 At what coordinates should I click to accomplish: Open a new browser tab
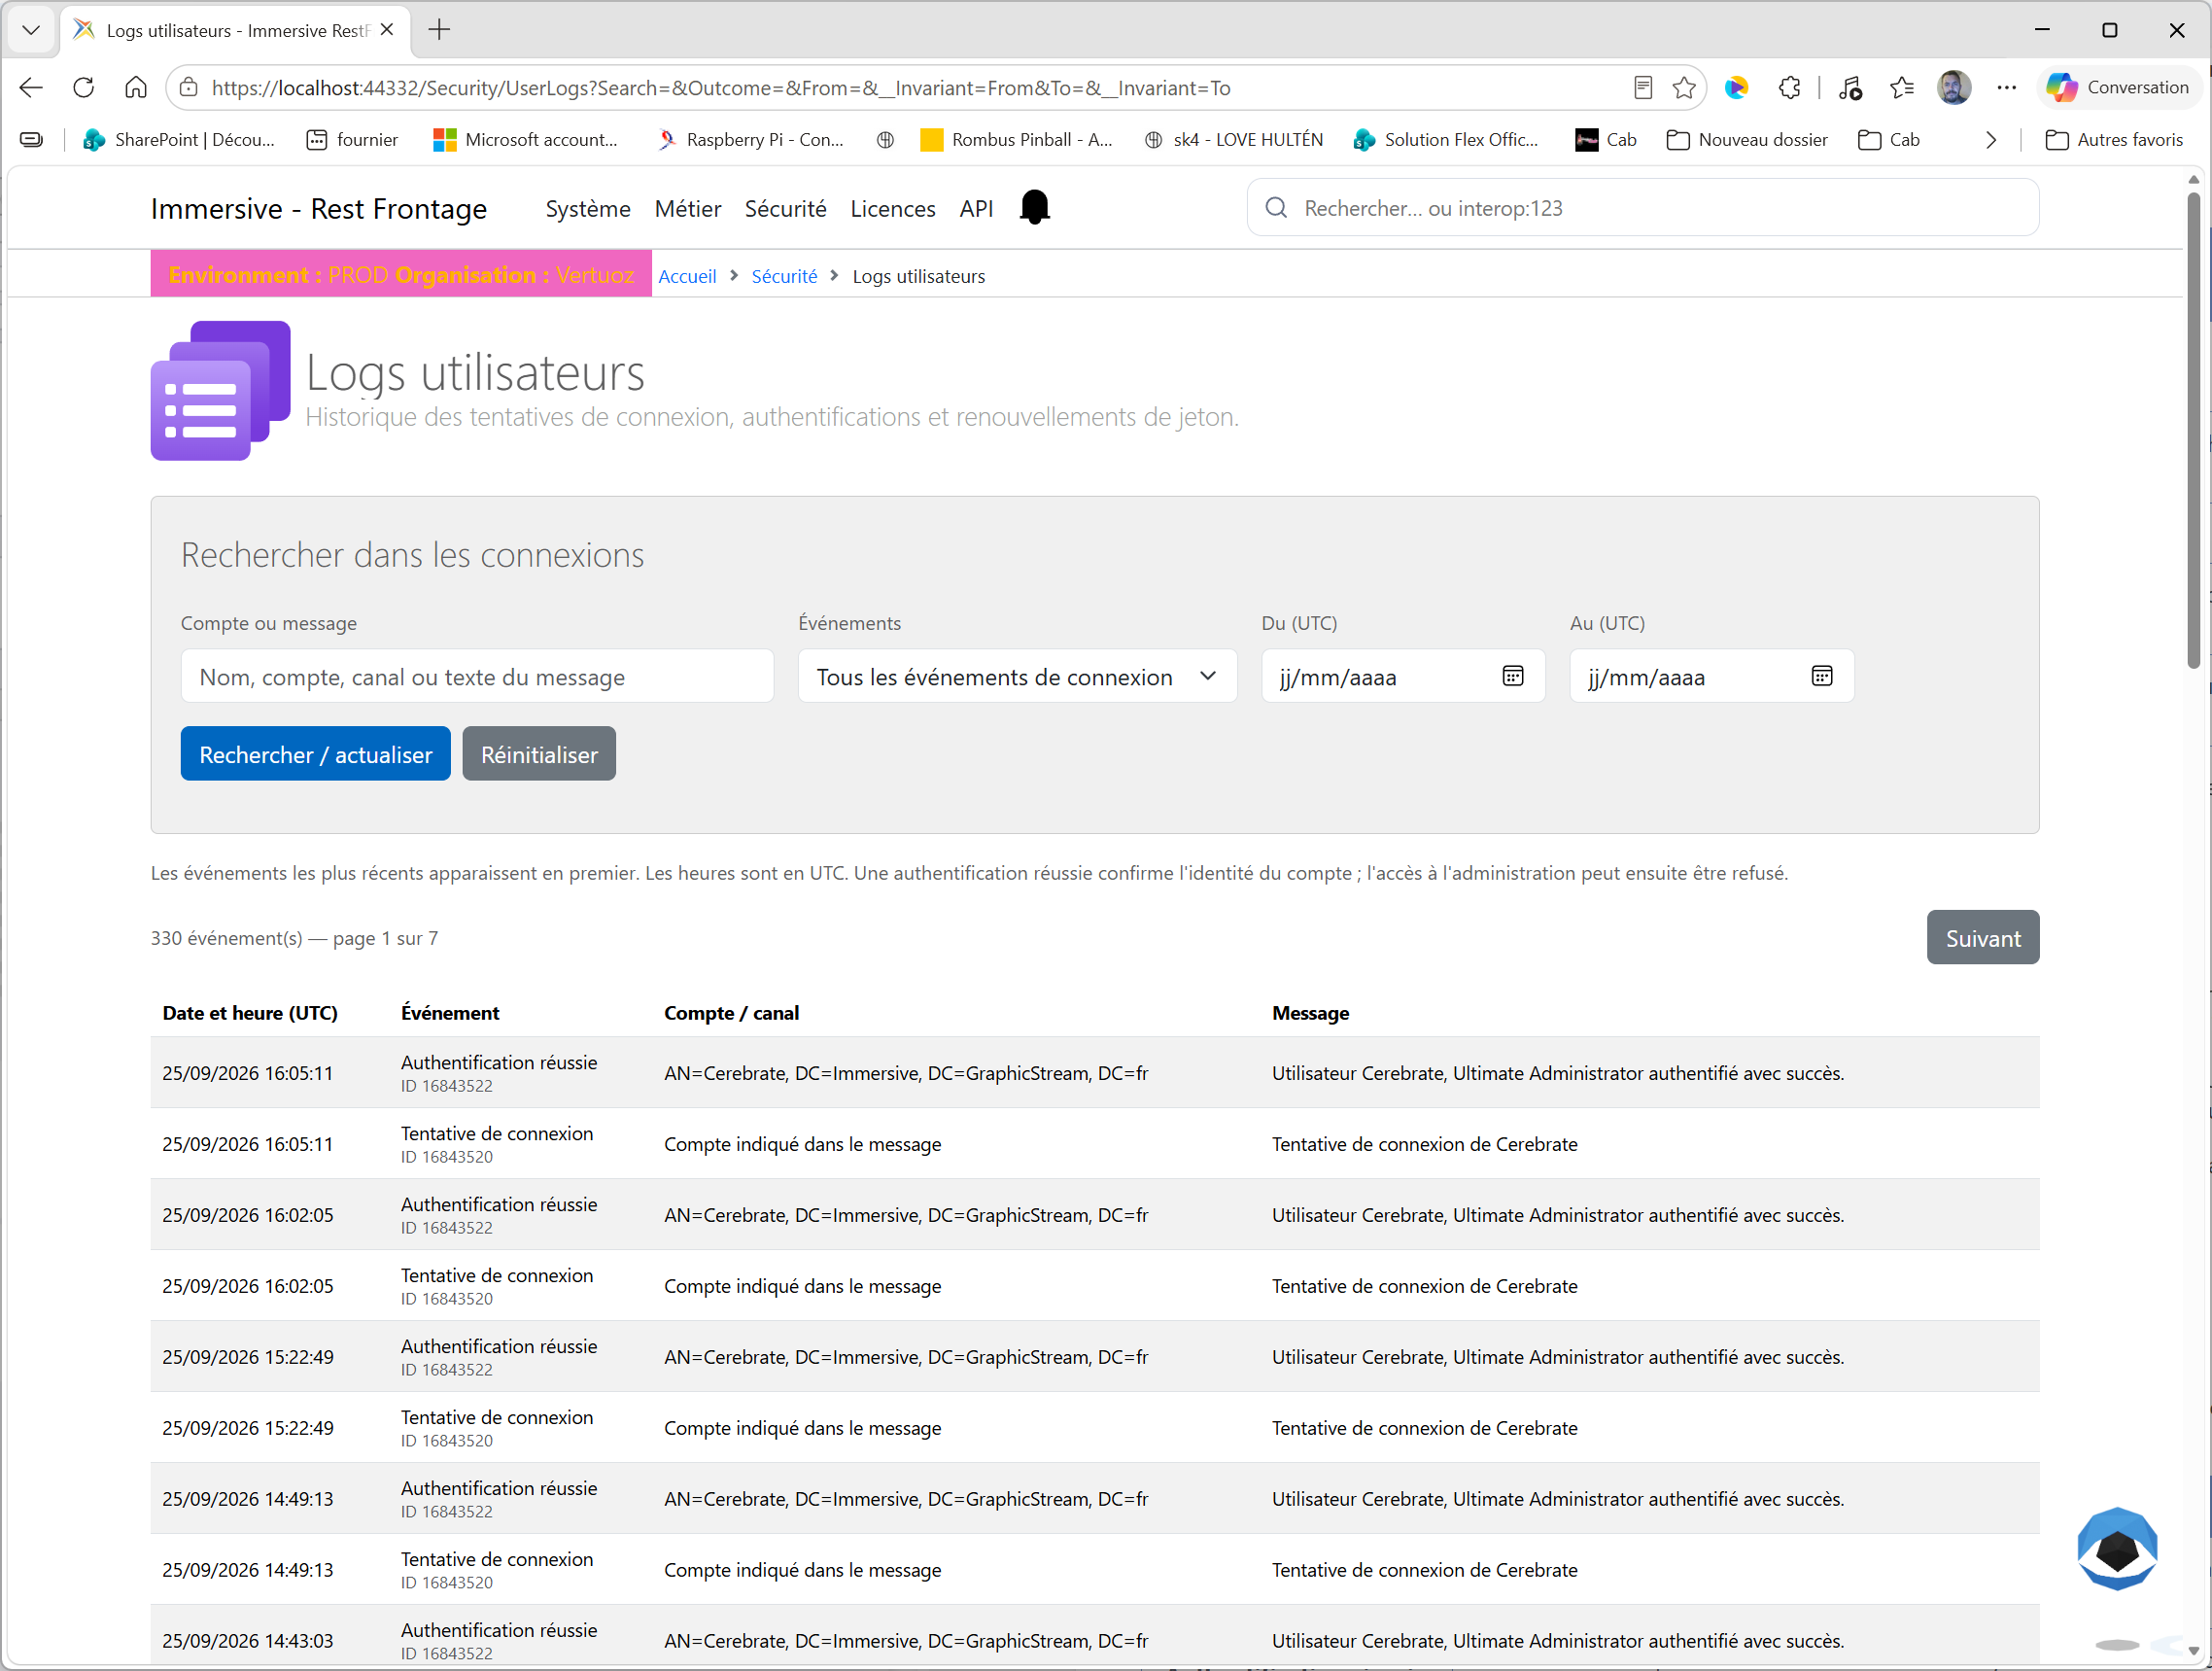pyautogui.click(x=439, y=30)
